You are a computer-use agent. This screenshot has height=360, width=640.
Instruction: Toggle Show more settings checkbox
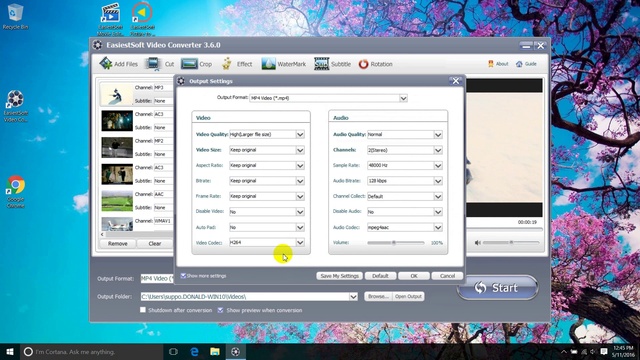(183, 276)
